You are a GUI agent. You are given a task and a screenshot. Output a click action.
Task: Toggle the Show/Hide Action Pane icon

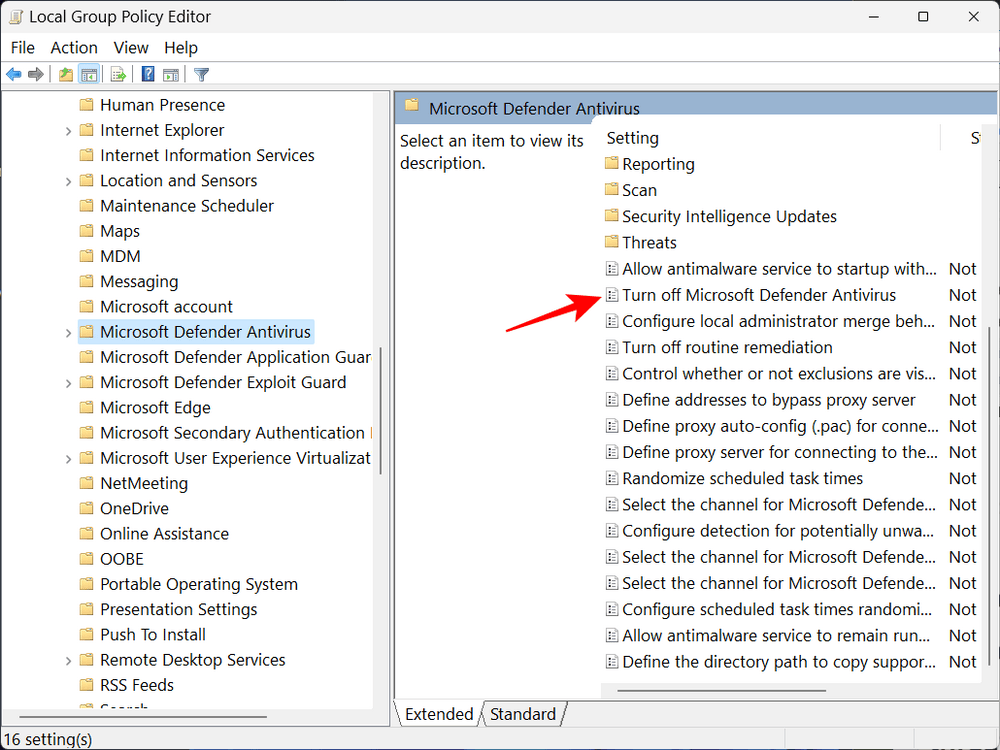[x=171, y=74]
